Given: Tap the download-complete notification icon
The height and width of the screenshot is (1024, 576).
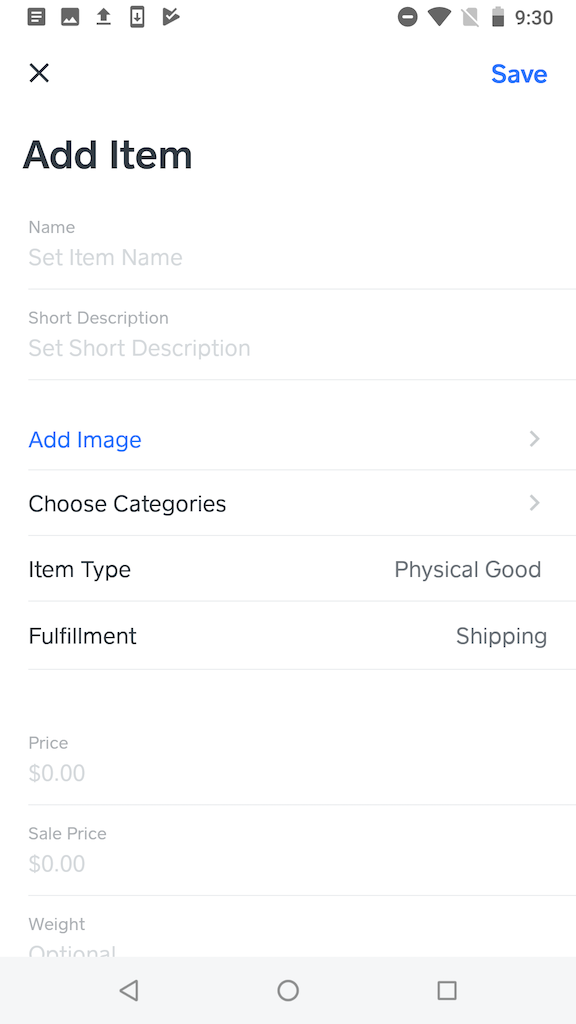Looking at the screenshot, I should 137,17.
